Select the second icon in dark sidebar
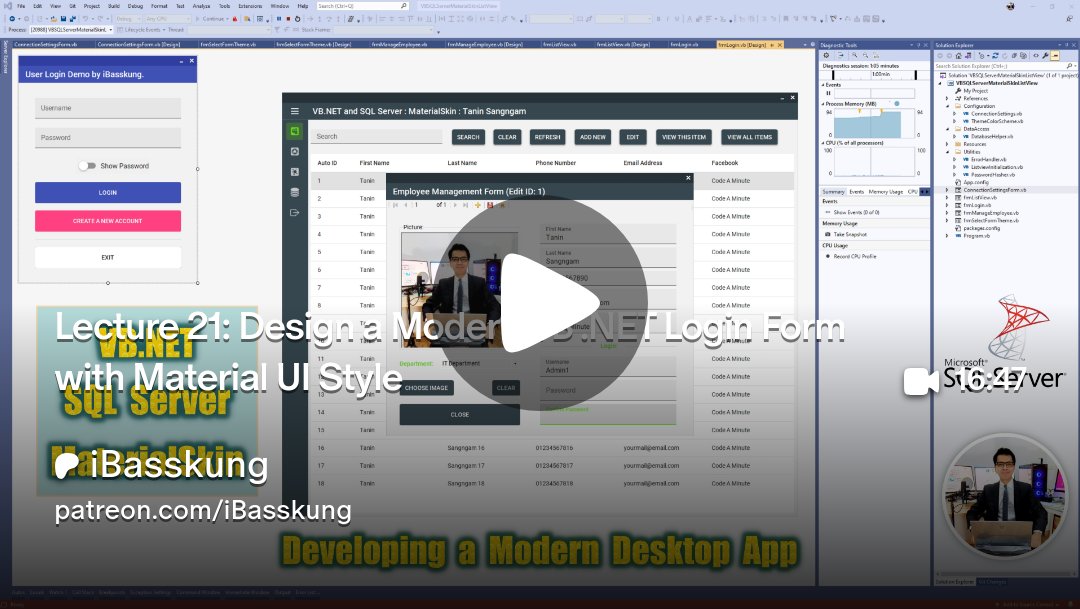Viewport: 1080px width, 609px height. point(295,152)
